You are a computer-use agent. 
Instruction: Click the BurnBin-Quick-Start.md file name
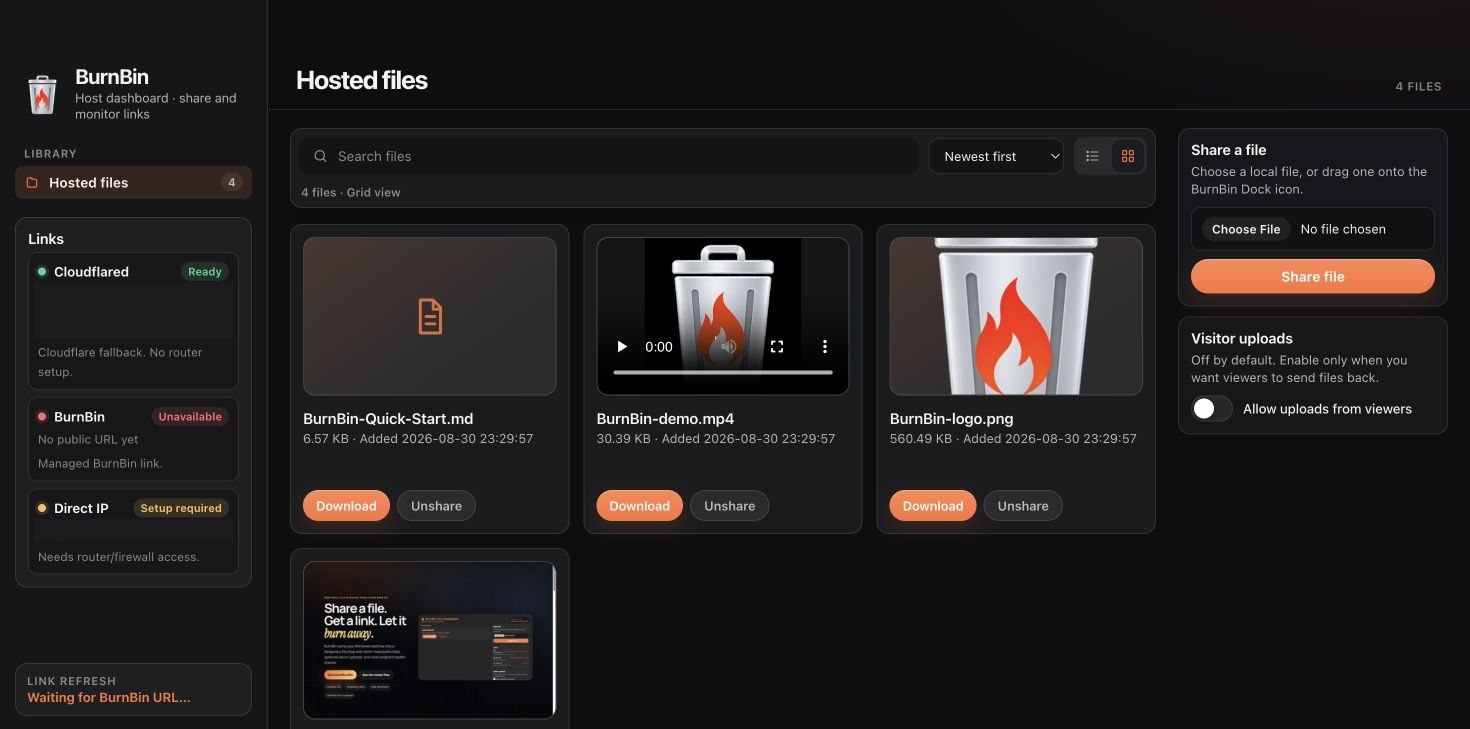tap(388, 419)
